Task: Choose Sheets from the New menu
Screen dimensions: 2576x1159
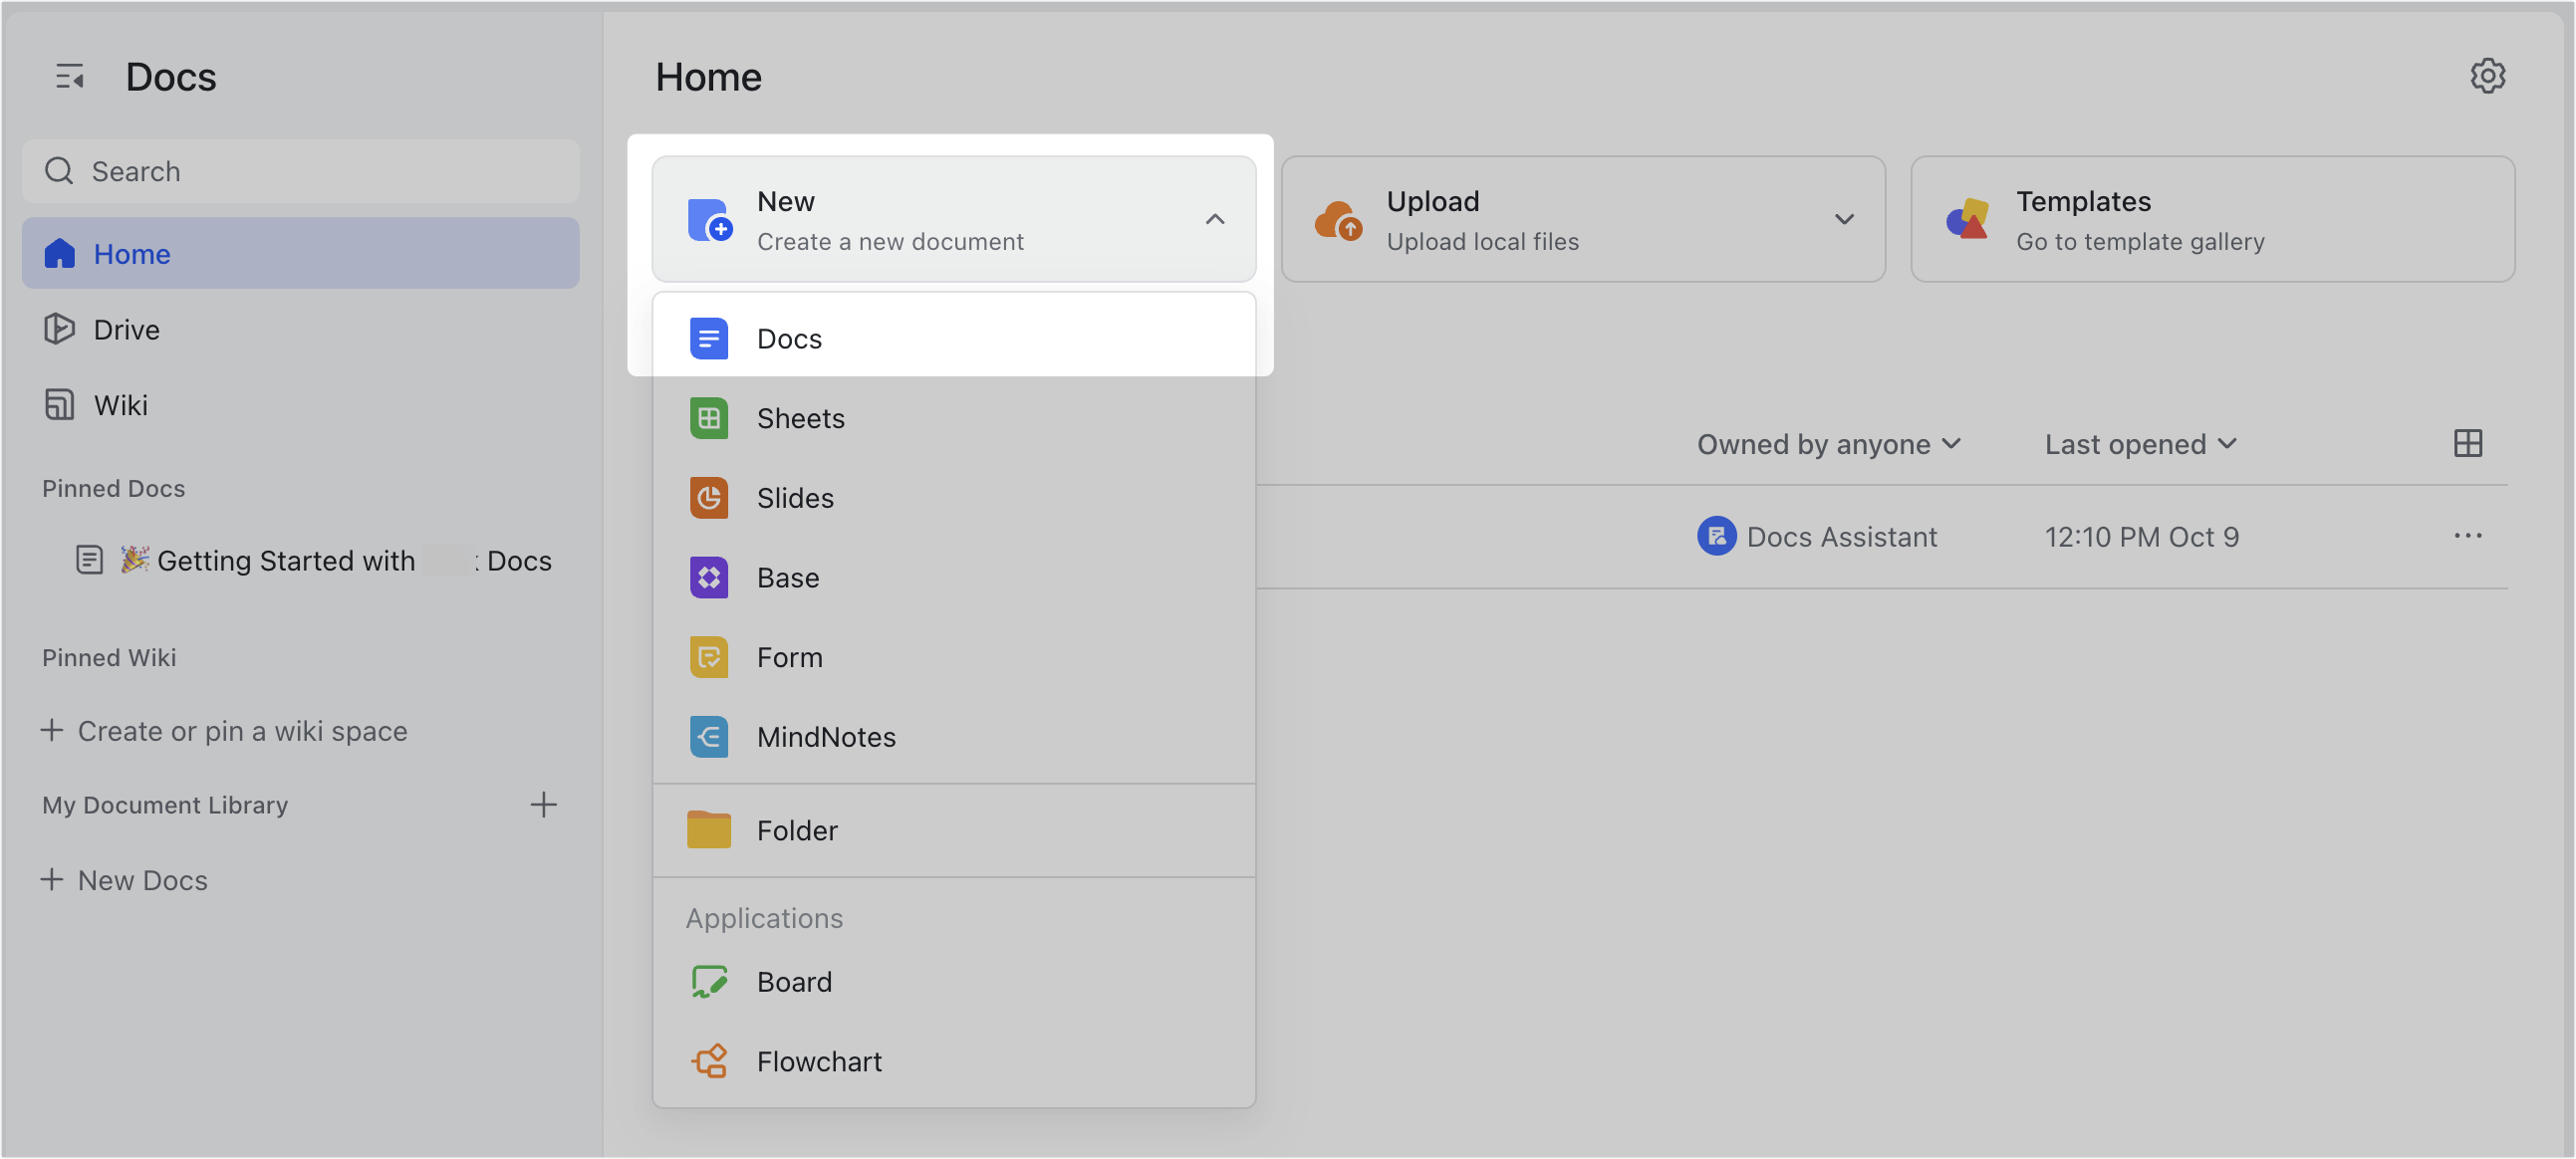Action: pyautogui.click(x=954, y=418)
